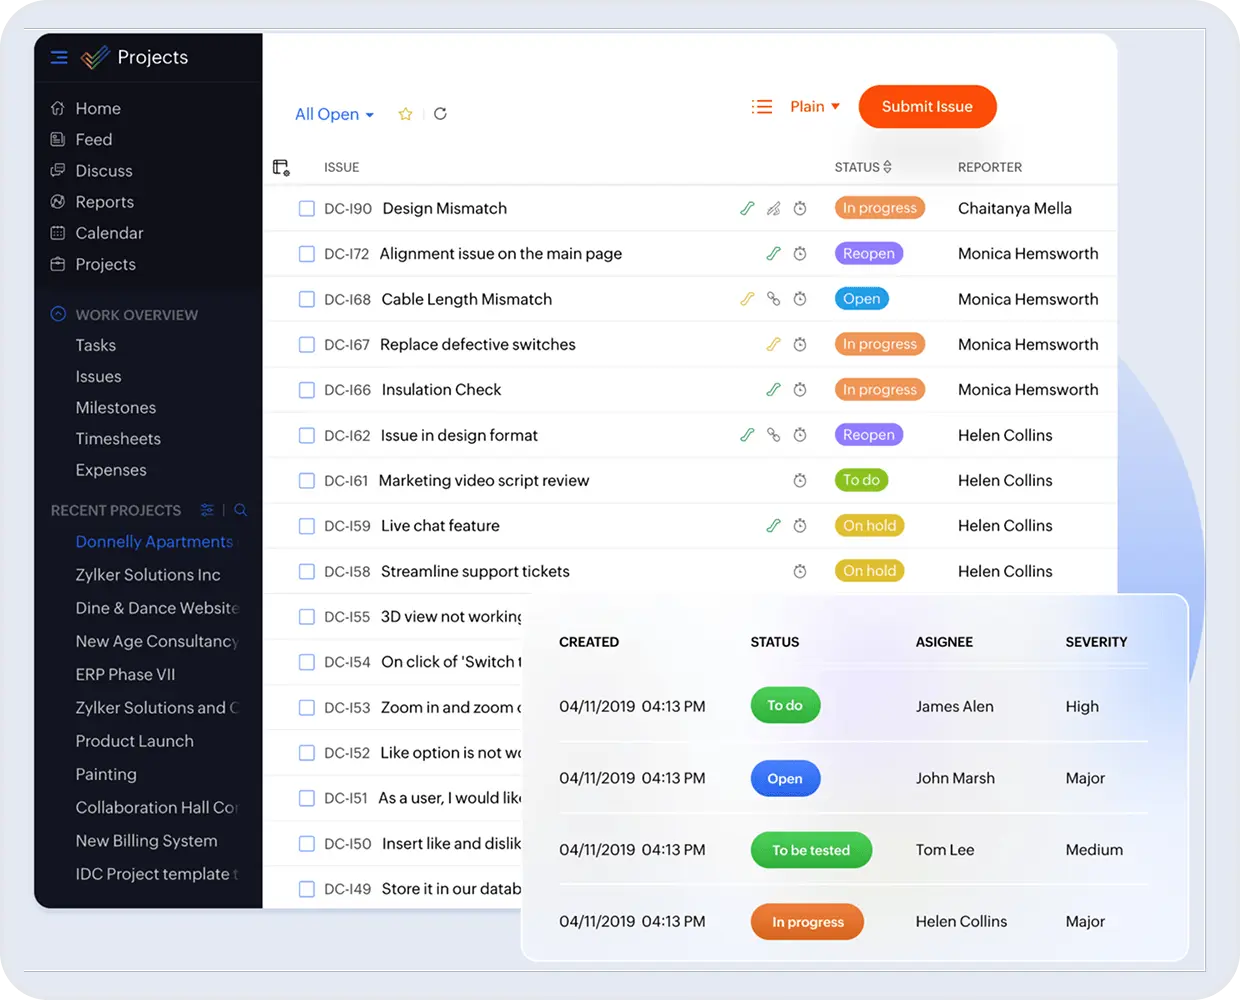The width and height of the screenshot is (1240, 1000).
Task: Click the search icon beside Recent Projects
Action: pos(240,510)
